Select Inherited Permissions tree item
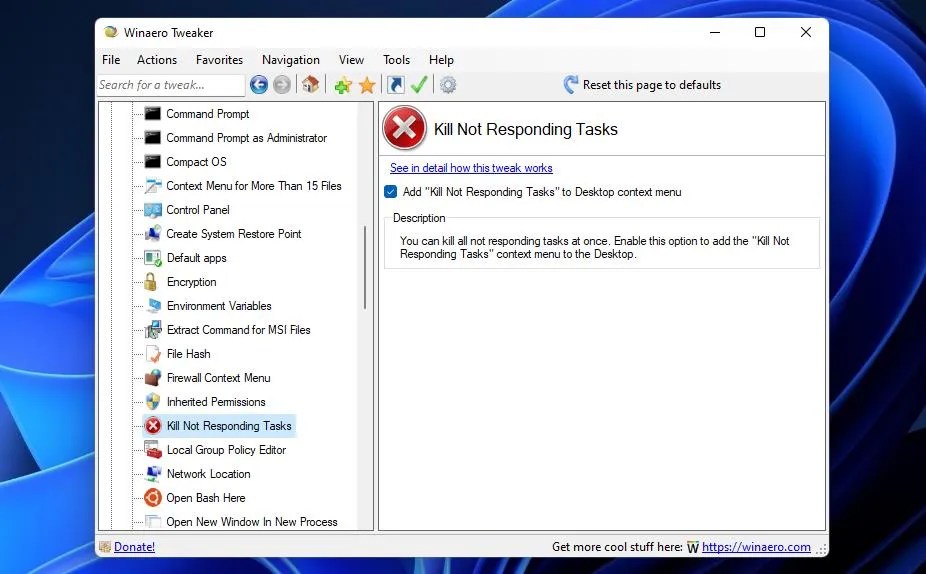926x574 pixels. (x=216, y=402)
